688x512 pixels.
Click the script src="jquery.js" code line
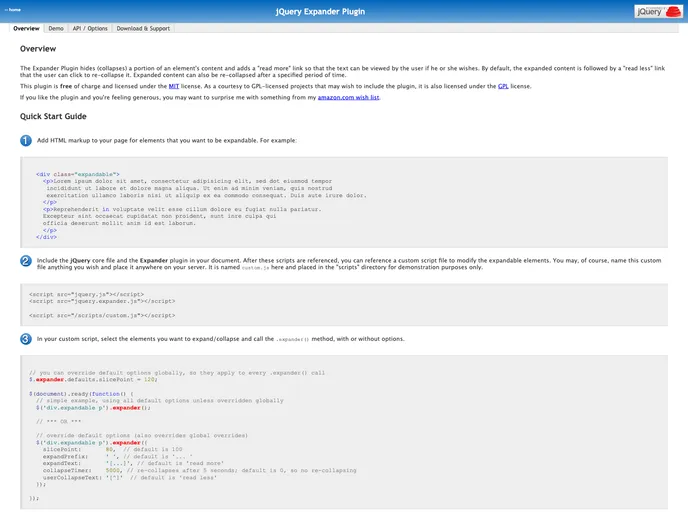coord(86,294)
